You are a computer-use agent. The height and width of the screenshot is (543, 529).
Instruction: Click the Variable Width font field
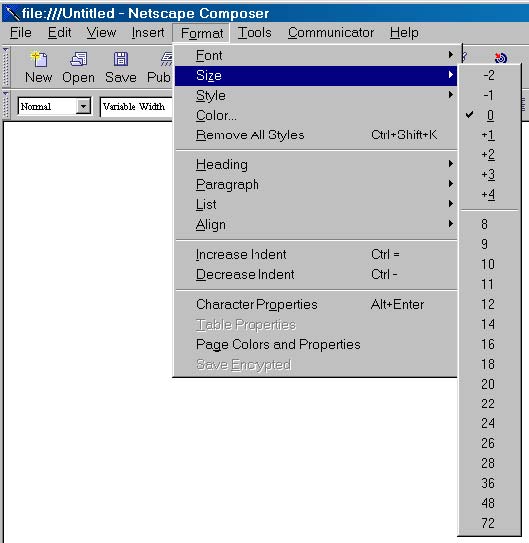coord(136,107)
